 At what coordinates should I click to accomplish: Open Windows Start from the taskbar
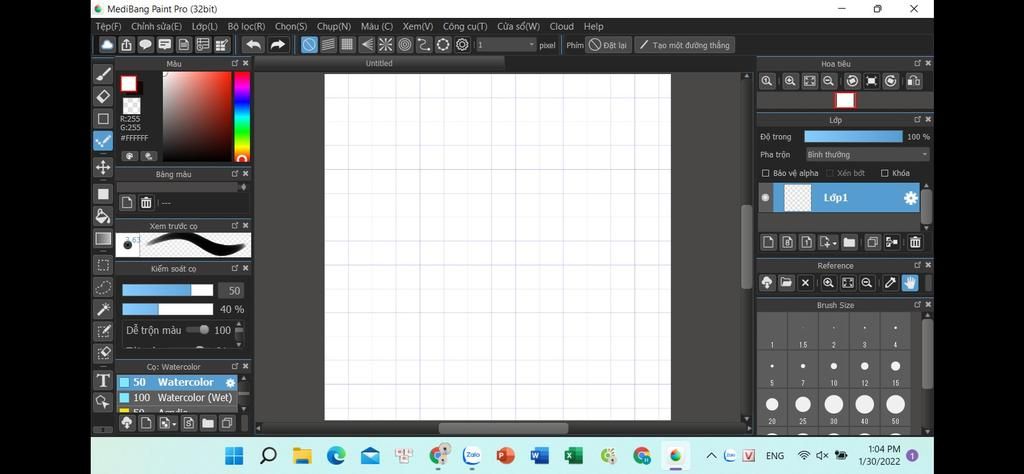(234, 456)
